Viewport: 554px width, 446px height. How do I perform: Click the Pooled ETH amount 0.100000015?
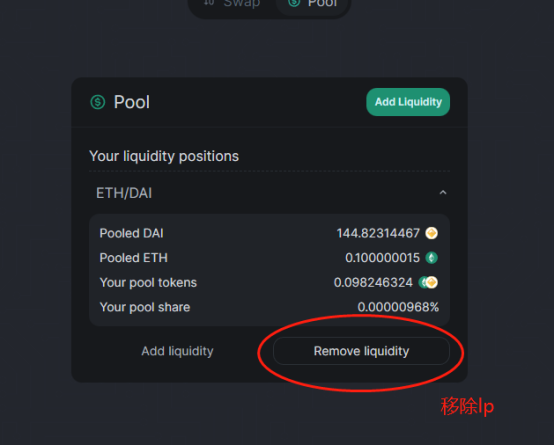(382, 258)
